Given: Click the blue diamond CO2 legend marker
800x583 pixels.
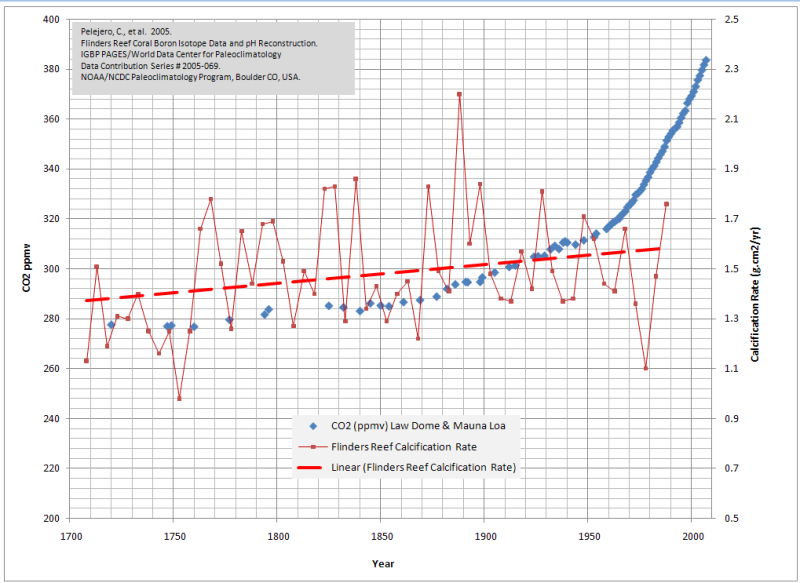Looking at the screenshot, I should click(314, 427).
